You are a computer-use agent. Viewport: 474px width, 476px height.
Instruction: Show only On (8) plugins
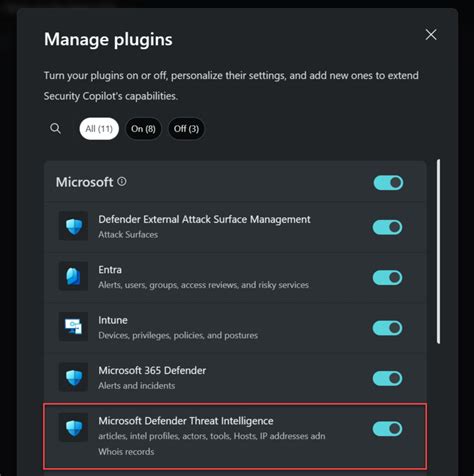pos(143,129)
